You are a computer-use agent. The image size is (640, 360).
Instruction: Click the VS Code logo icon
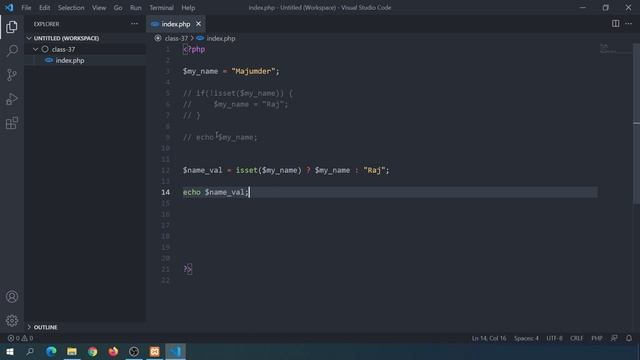coord(9,7)
